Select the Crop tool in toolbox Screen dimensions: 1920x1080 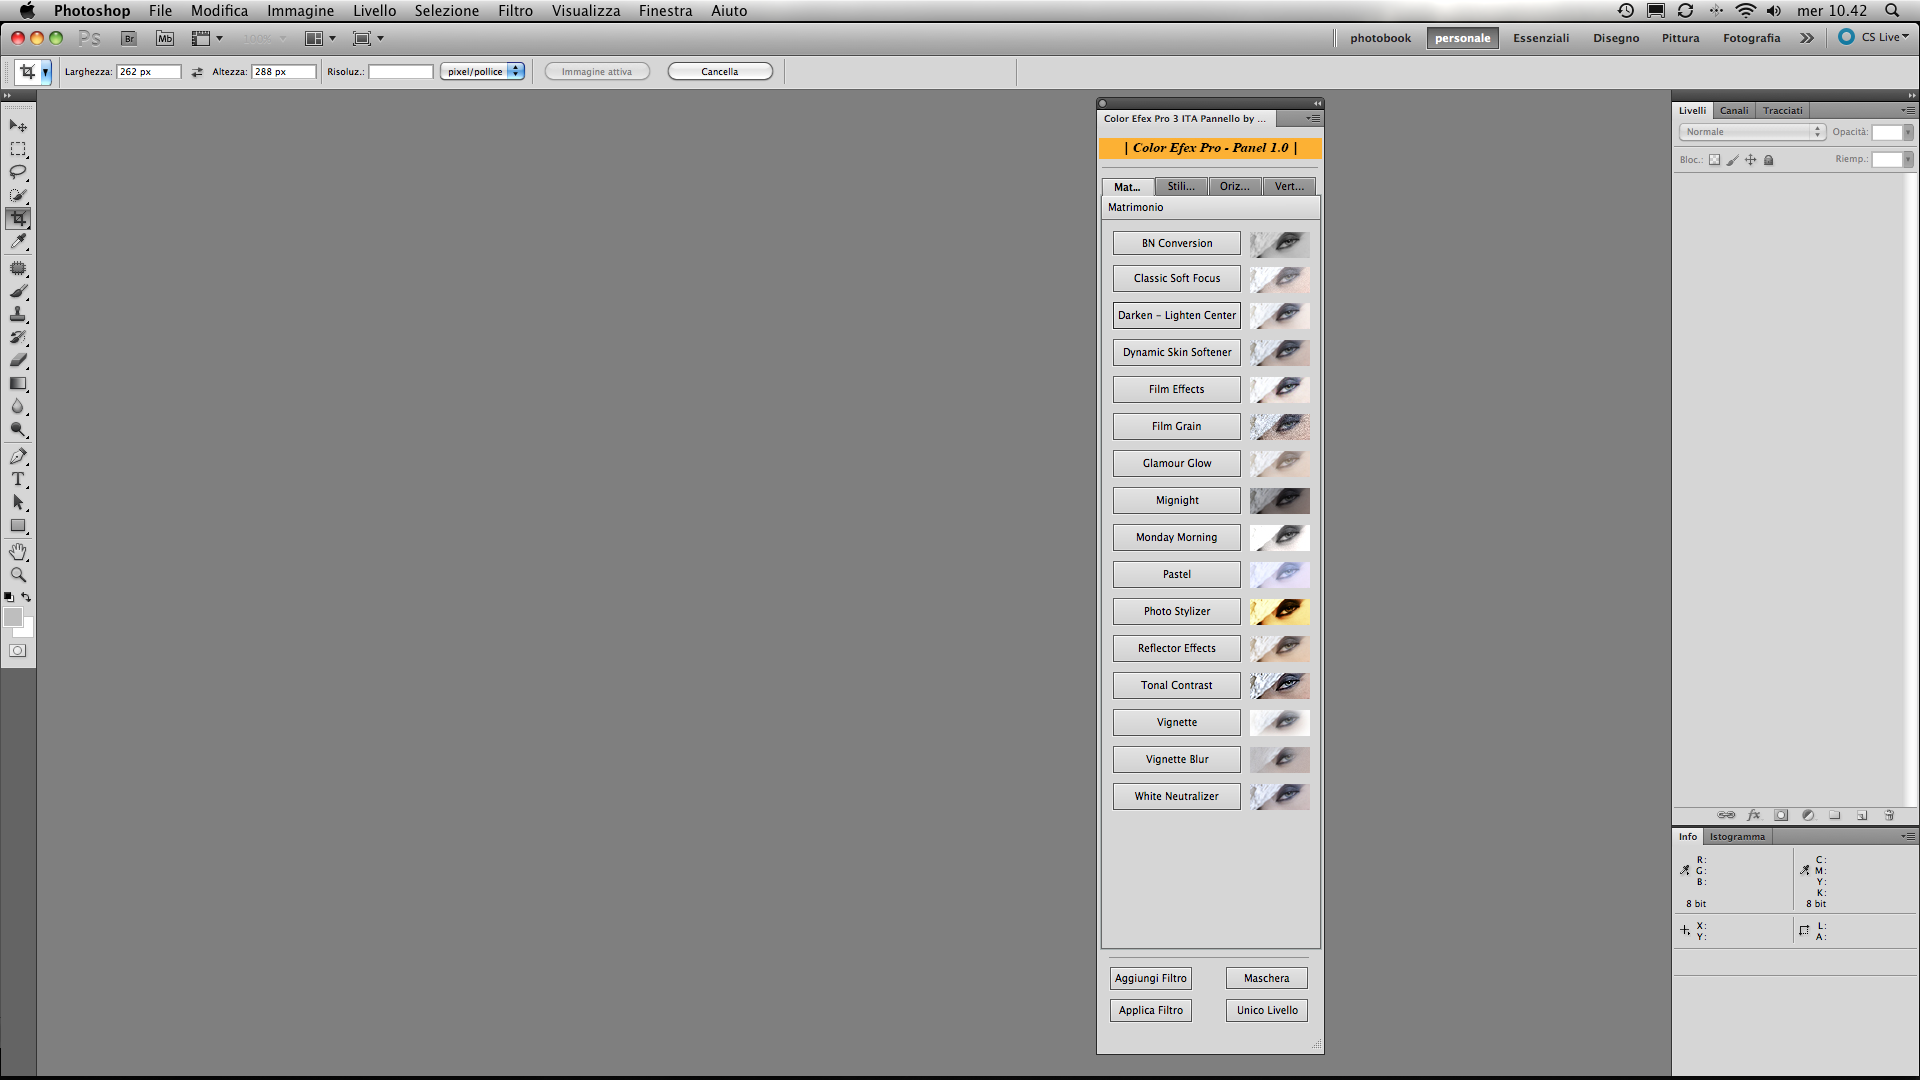point(18,218)
